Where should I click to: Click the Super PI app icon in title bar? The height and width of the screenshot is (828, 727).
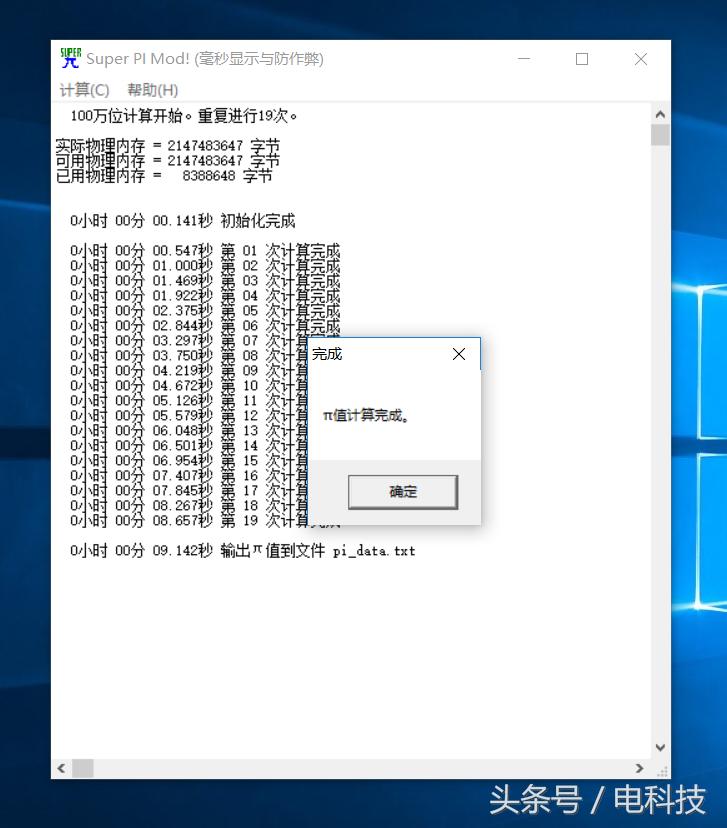(x=70, y=58)
